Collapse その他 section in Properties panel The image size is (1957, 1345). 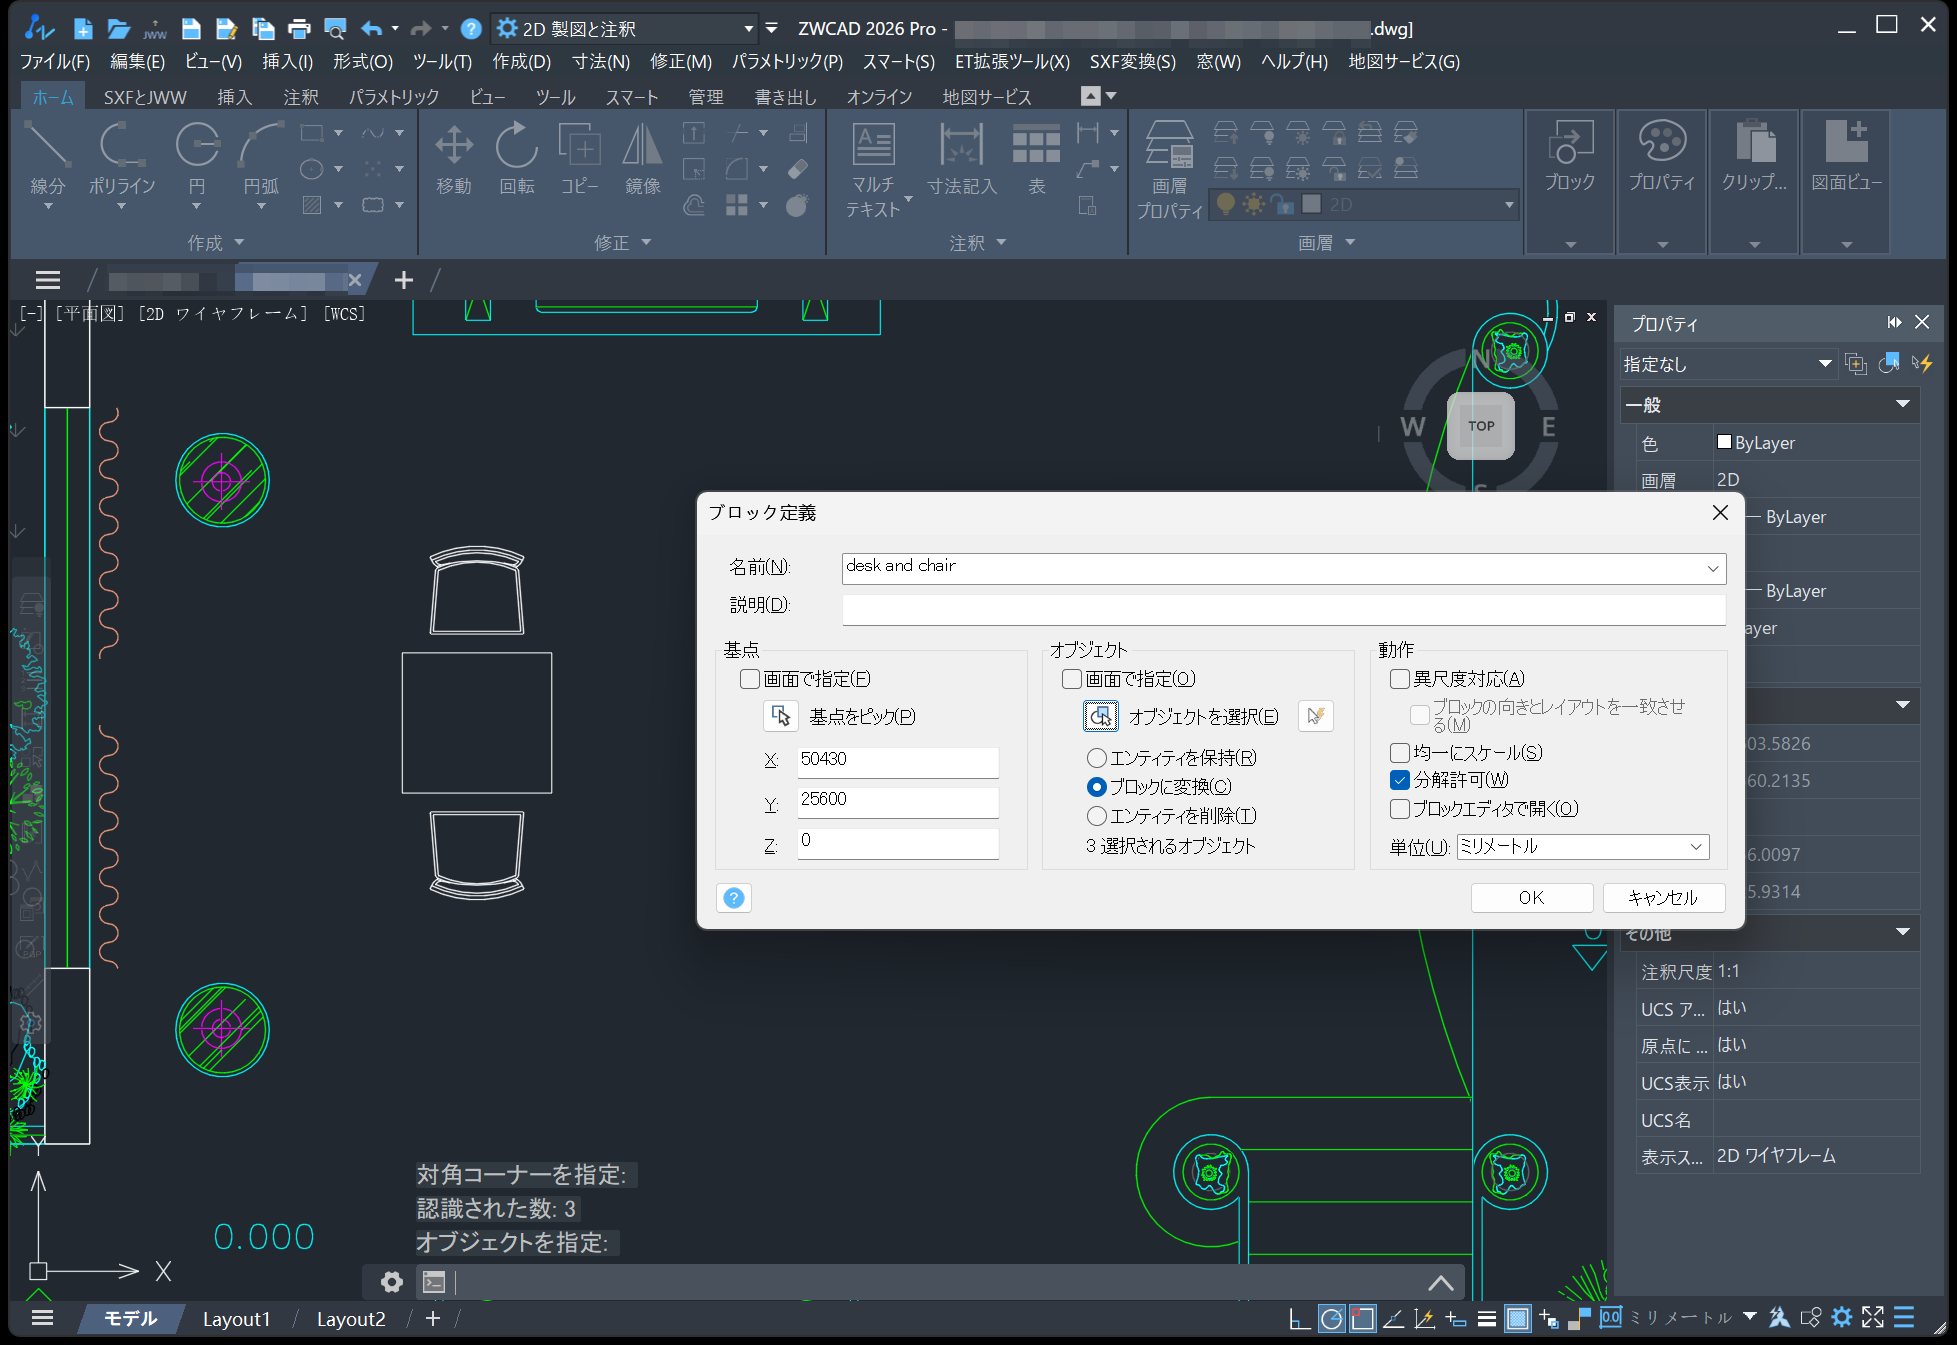[1902, 932]
